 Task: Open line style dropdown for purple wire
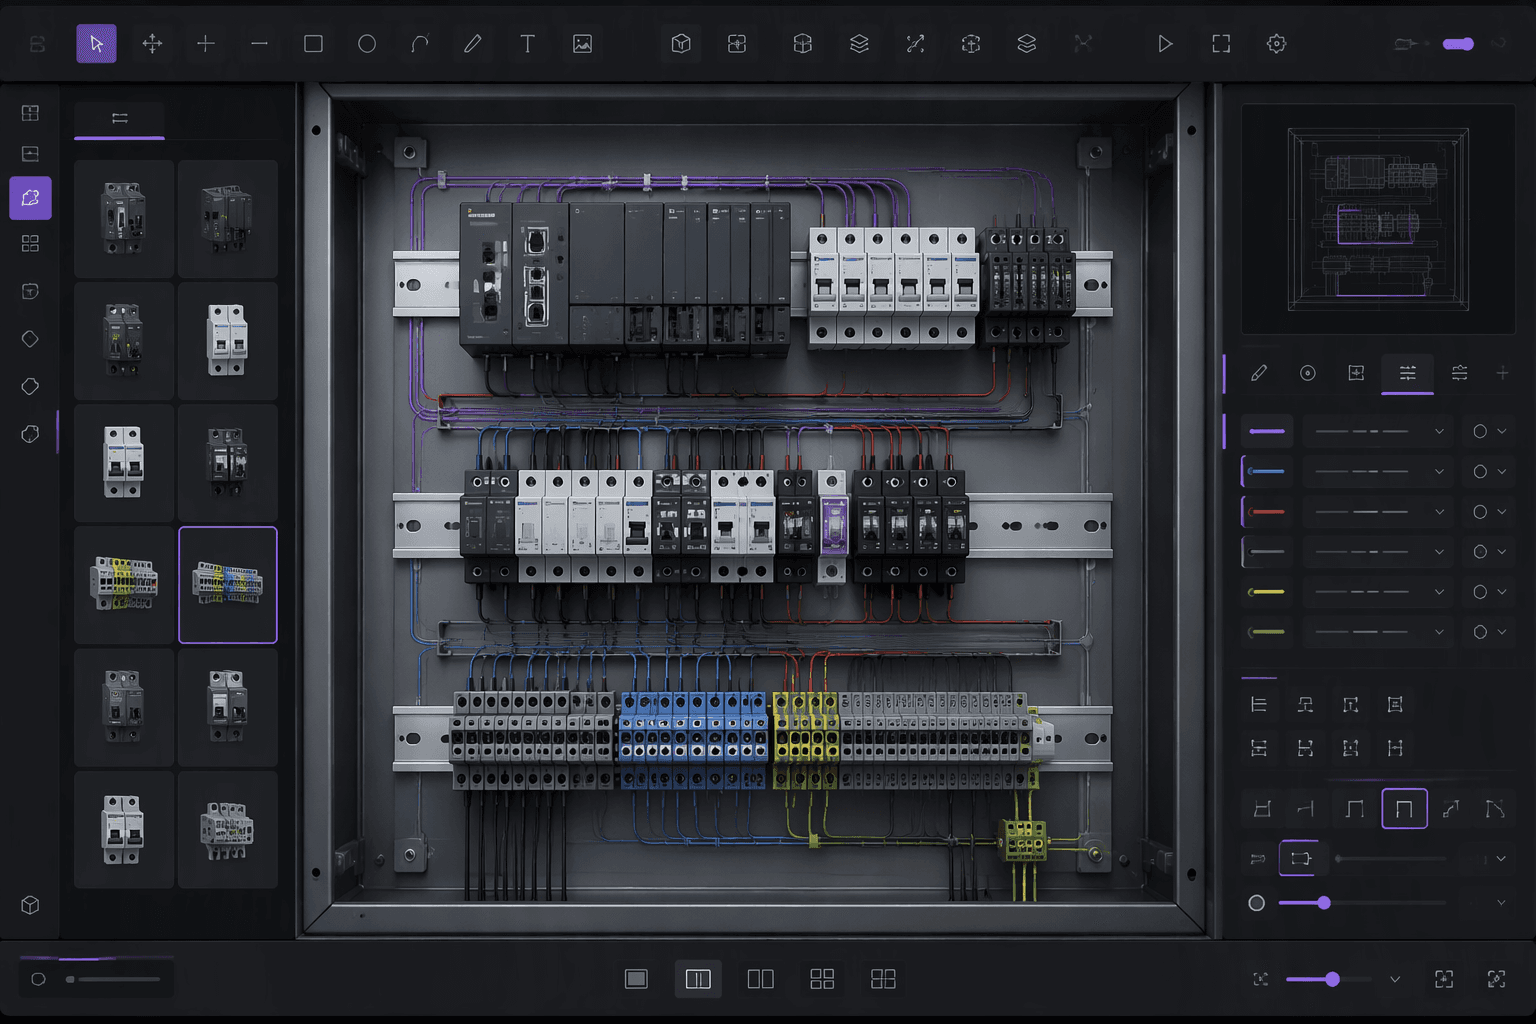coord(1378,431)
